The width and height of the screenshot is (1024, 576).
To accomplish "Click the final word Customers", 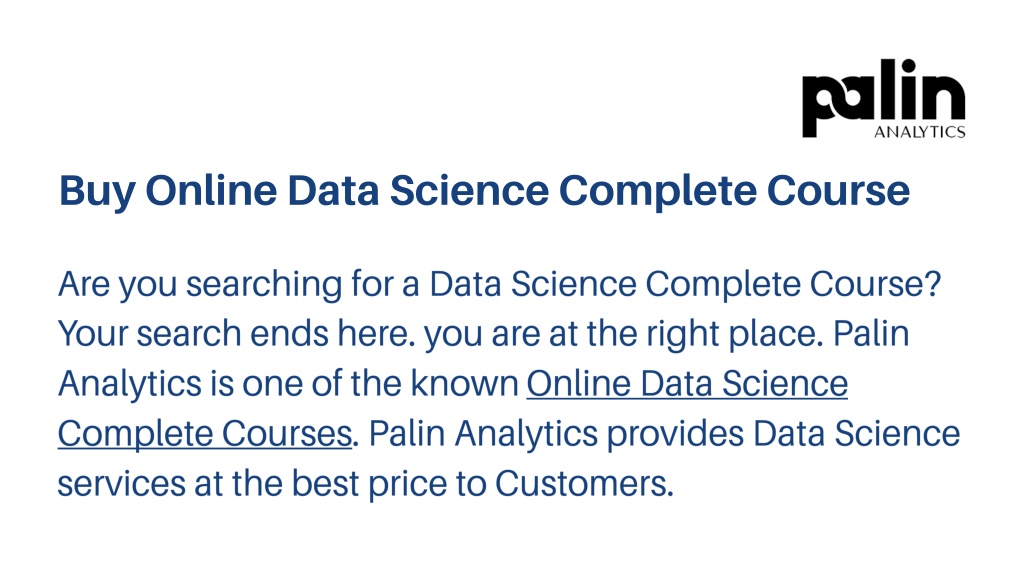I will tap(583, 484).
